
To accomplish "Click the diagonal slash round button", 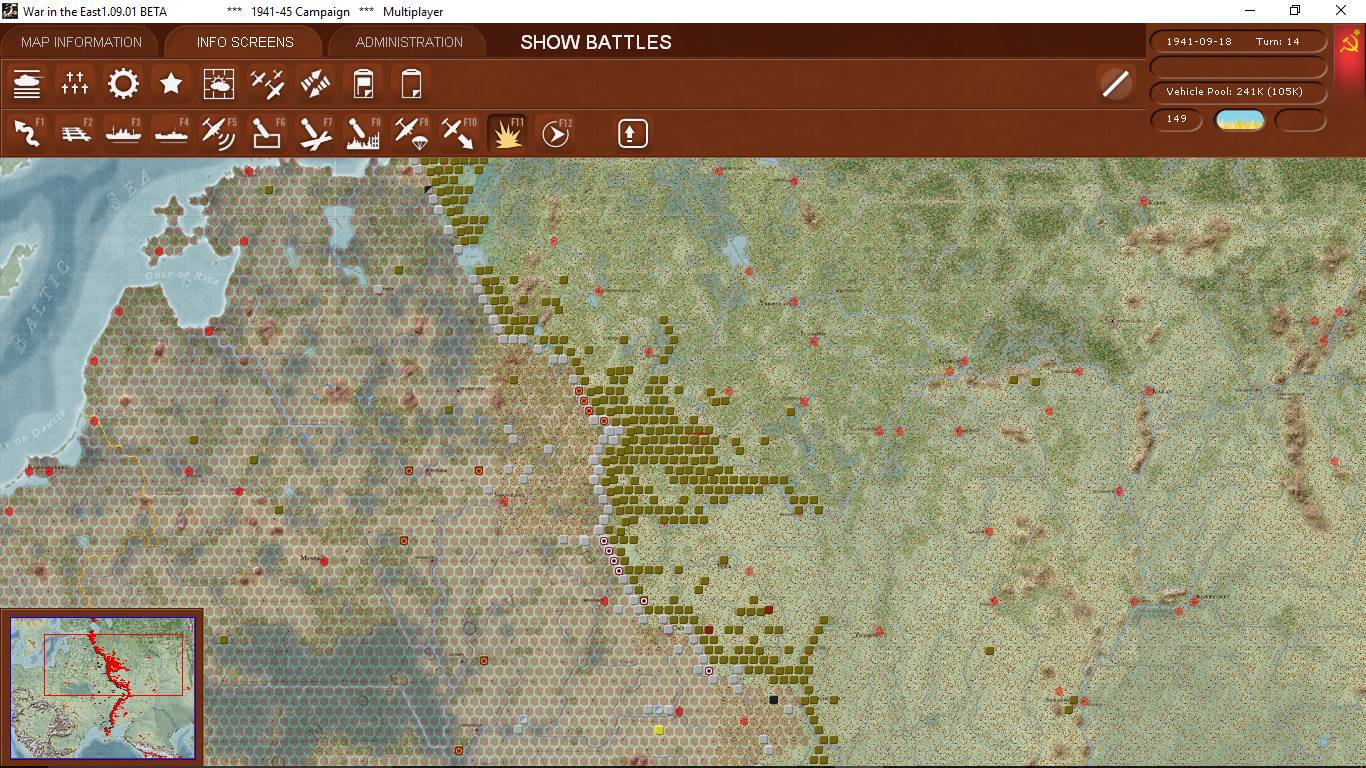I will (x=1115, y=84).
